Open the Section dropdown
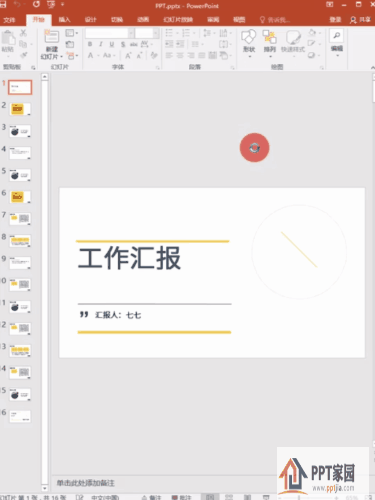375x500 pixels. tap(72, 55)
